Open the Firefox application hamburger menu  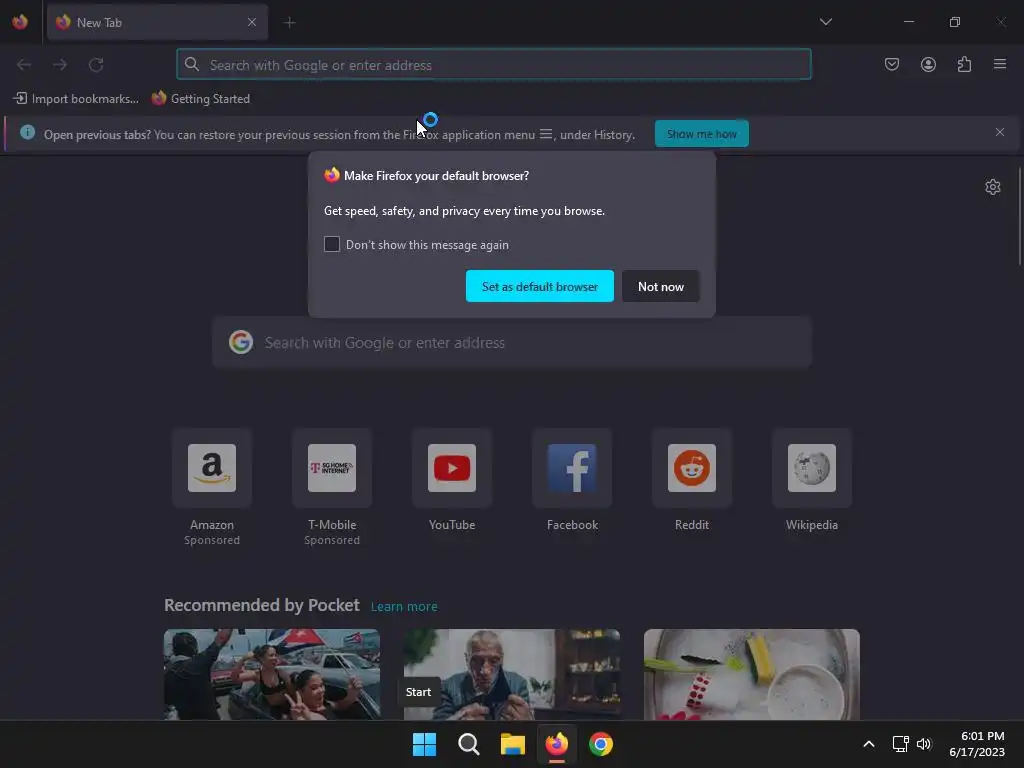click(1000, 64)
